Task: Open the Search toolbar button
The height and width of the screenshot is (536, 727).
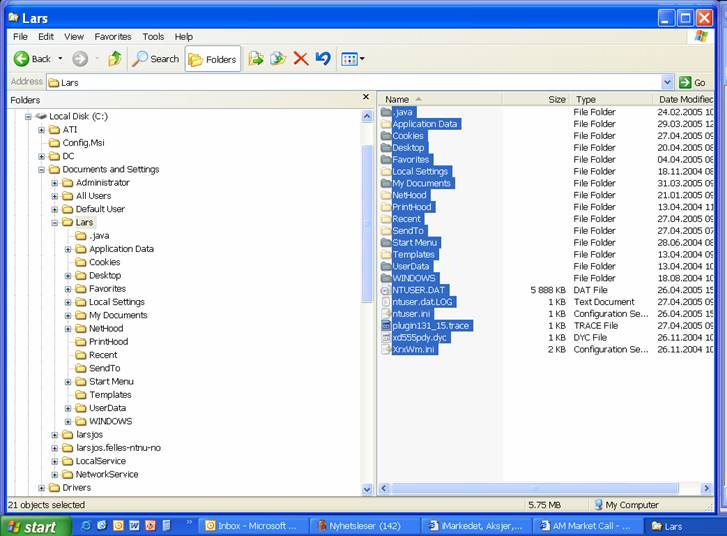Action: 156,59
